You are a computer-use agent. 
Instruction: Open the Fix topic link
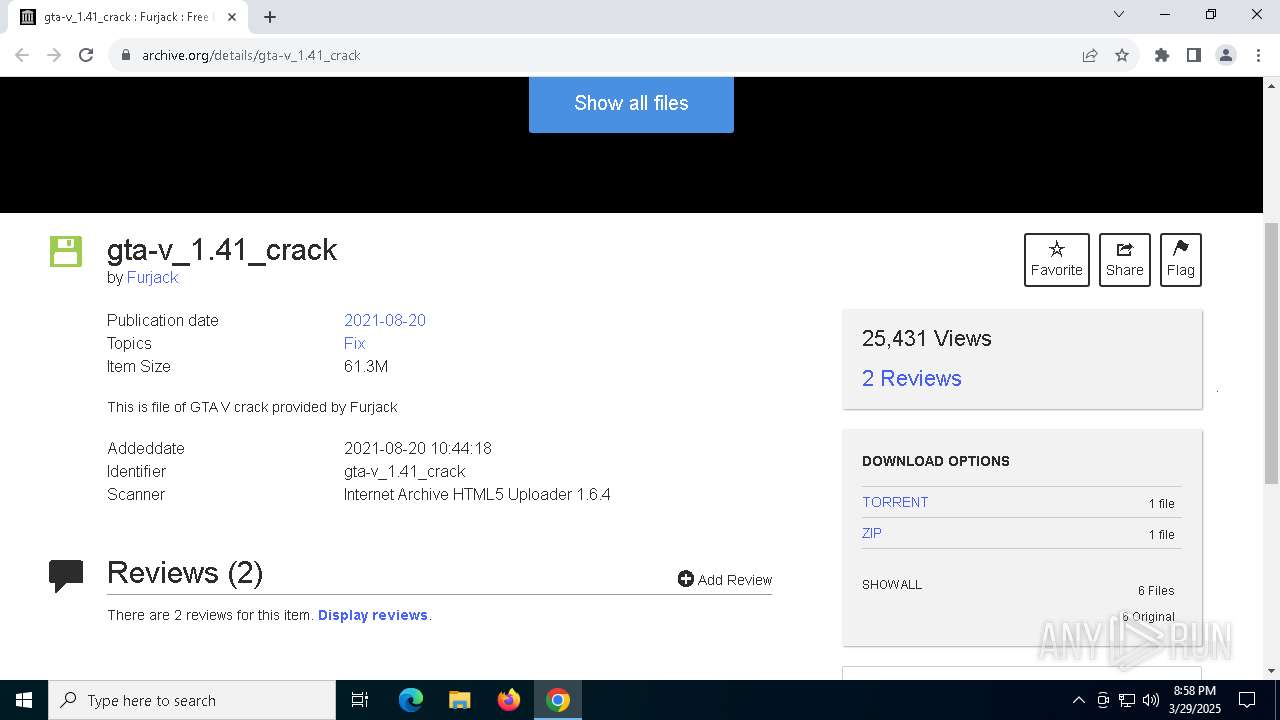tap(354, 343)
